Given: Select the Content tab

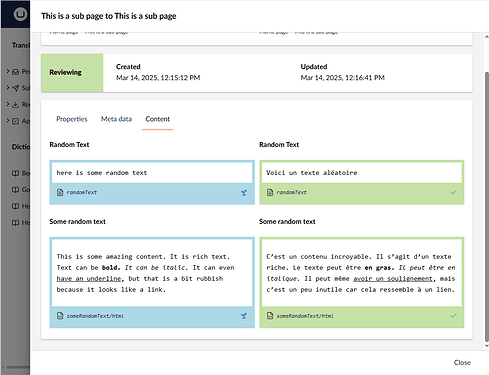Looking at the screenshot, I should (157, 119).
